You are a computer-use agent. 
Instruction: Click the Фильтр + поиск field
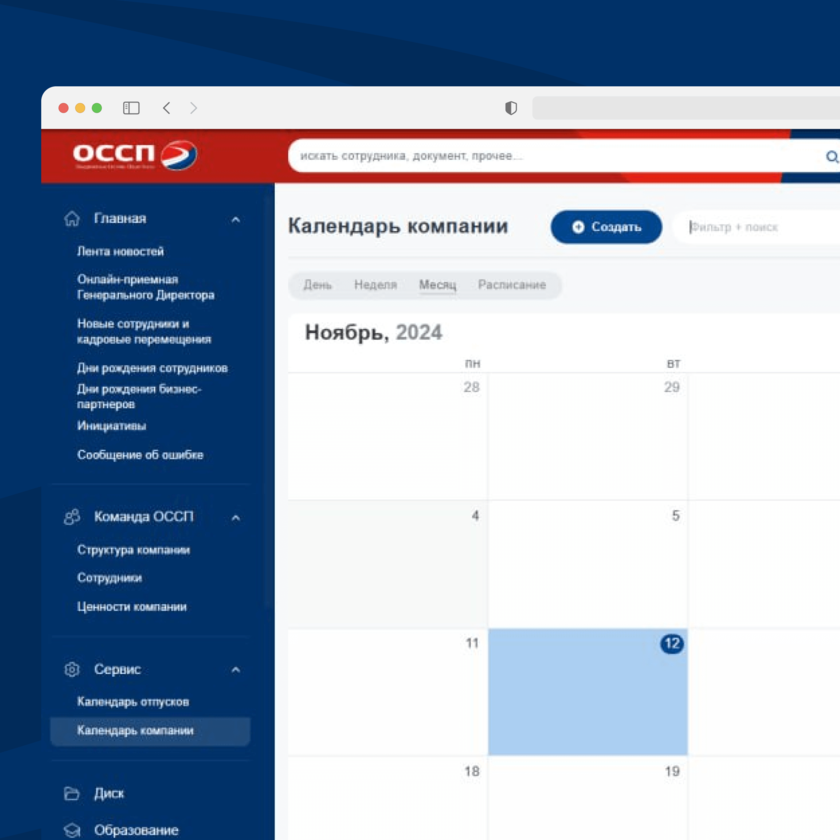tap(760, 227)
